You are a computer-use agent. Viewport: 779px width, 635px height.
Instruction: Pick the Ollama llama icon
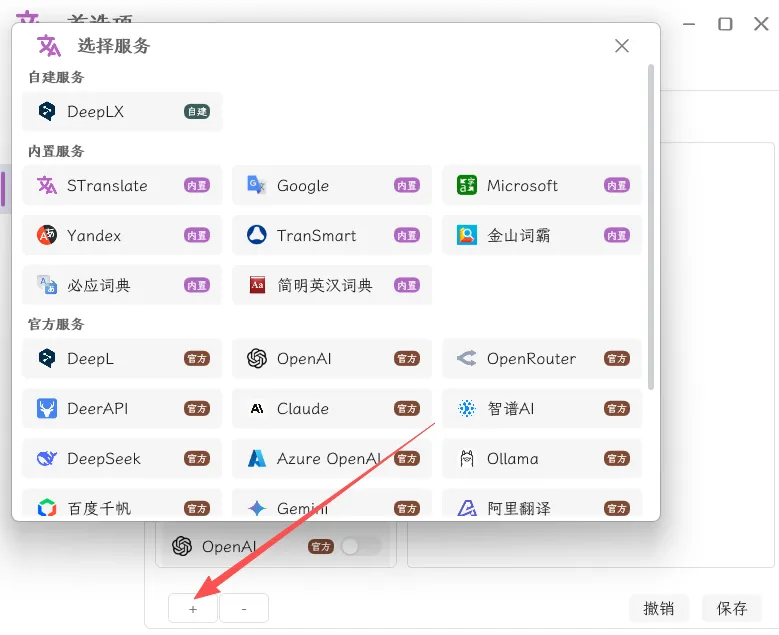pyautogui.click(x=467, y=458)
